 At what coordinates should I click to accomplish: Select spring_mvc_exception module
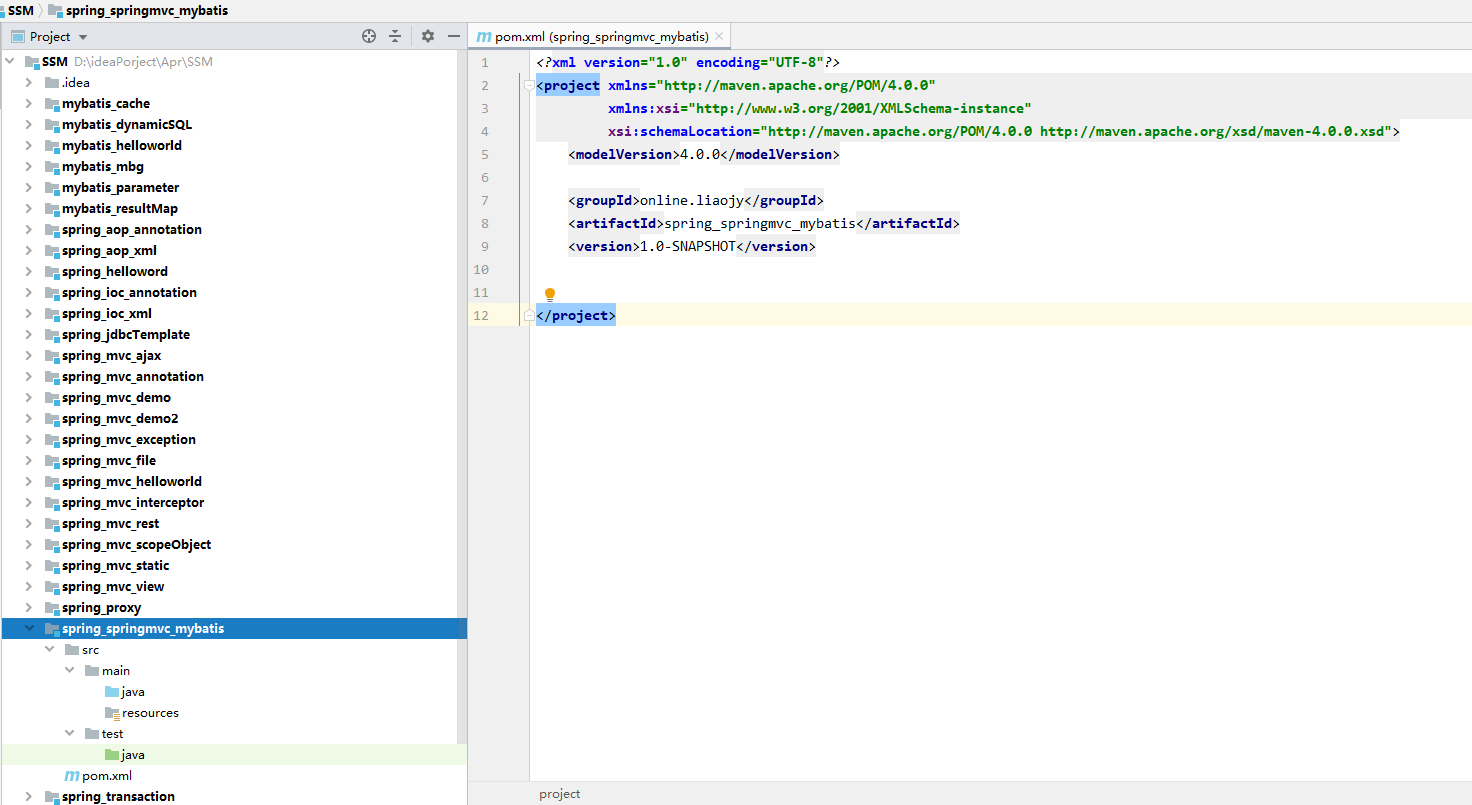[129, 440]
